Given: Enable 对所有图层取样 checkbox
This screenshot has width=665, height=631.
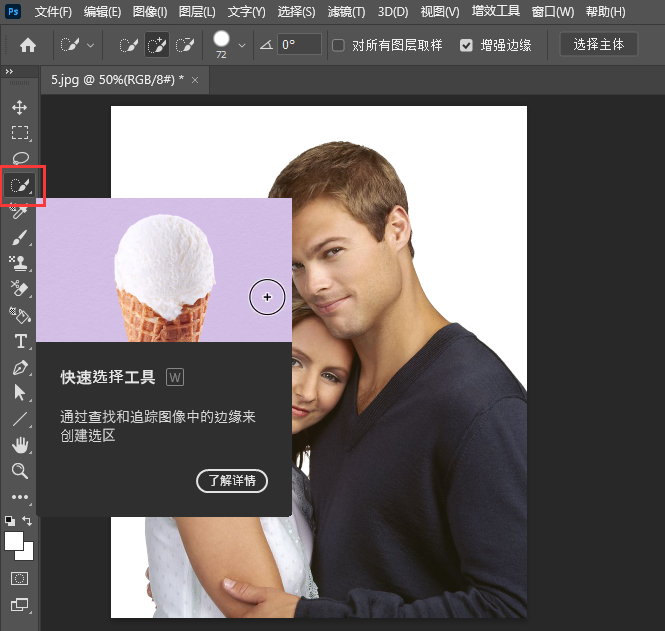Looking at the screenshot, I should 338,45.
